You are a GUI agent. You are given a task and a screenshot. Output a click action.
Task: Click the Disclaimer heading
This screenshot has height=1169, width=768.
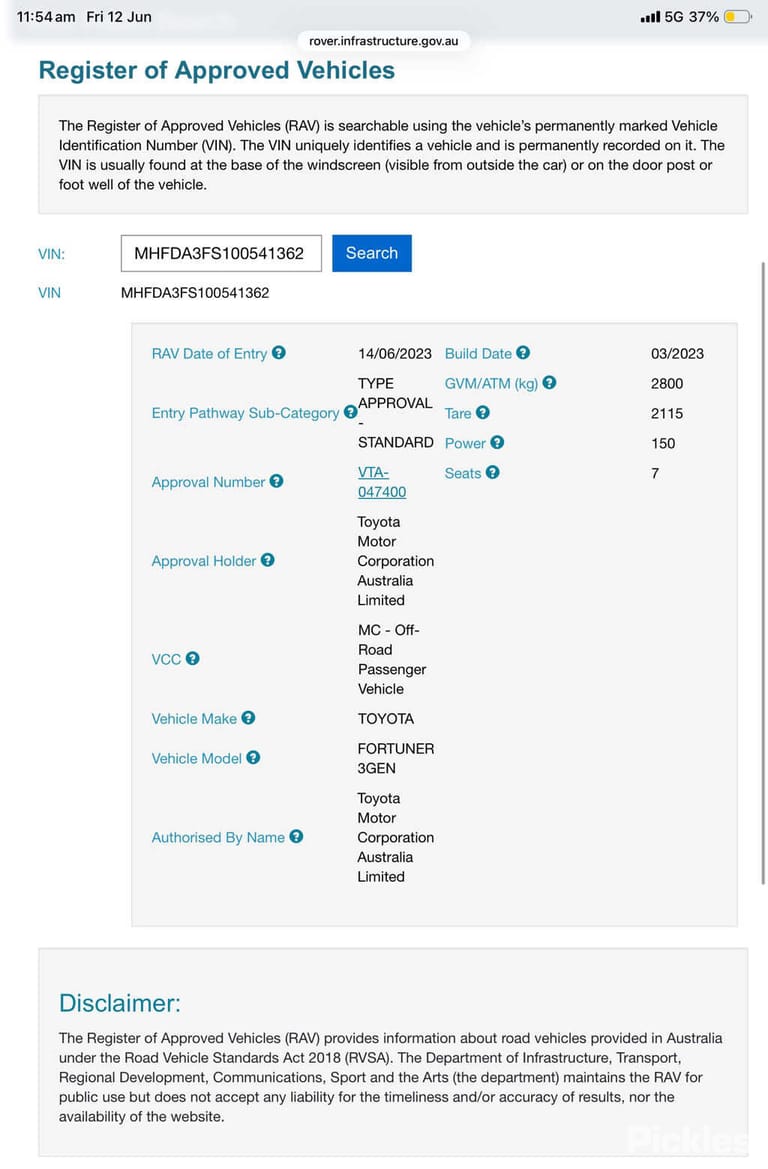120,1003
